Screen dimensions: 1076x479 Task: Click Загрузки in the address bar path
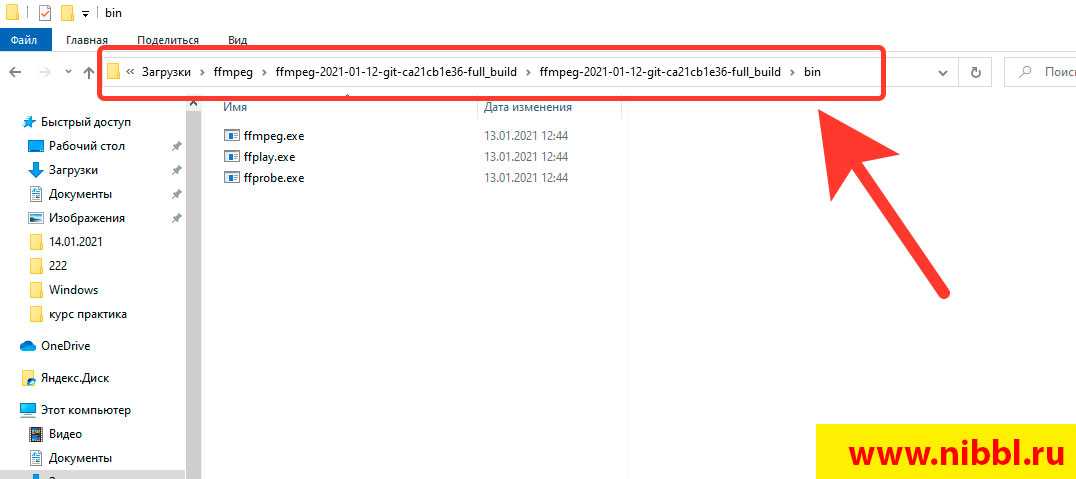click(x=166, y=71)
